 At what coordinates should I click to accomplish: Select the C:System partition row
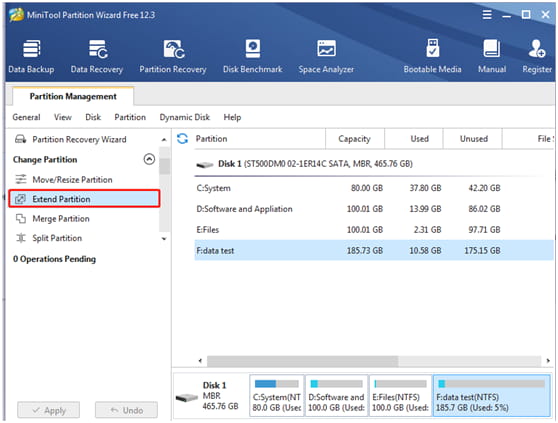click(374, 188)
